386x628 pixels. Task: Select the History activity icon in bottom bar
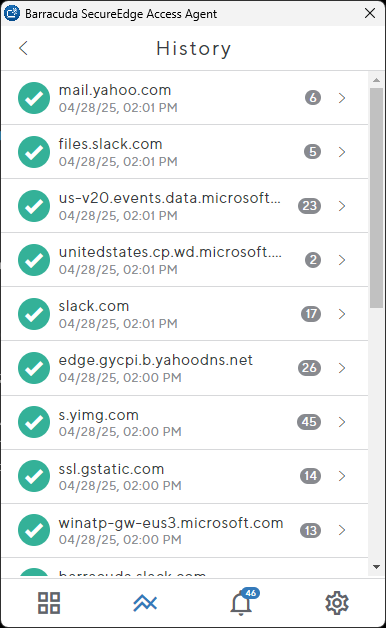(145, 603)
